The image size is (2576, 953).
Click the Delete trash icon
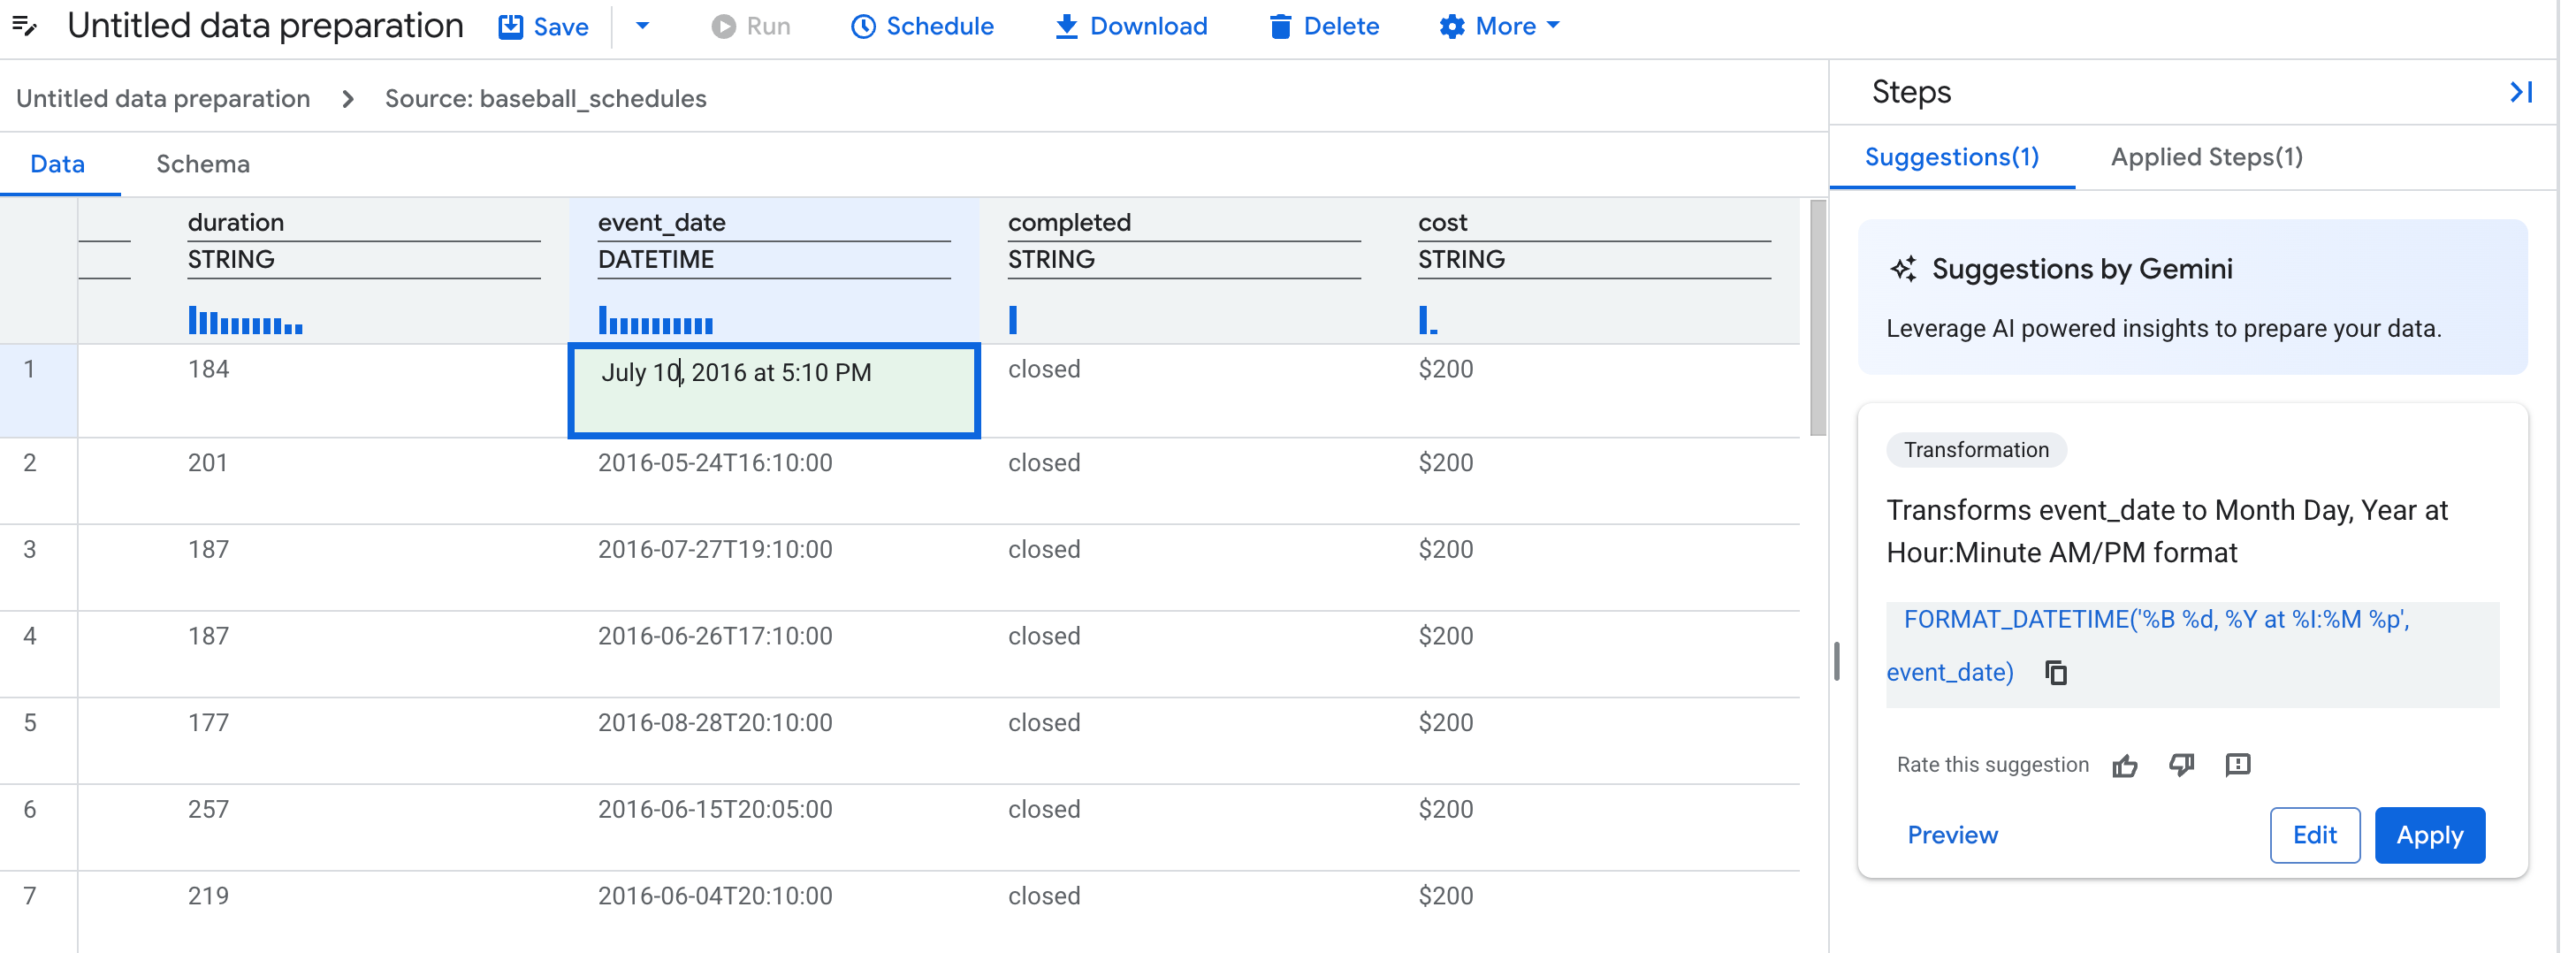tap(1281, 26)
